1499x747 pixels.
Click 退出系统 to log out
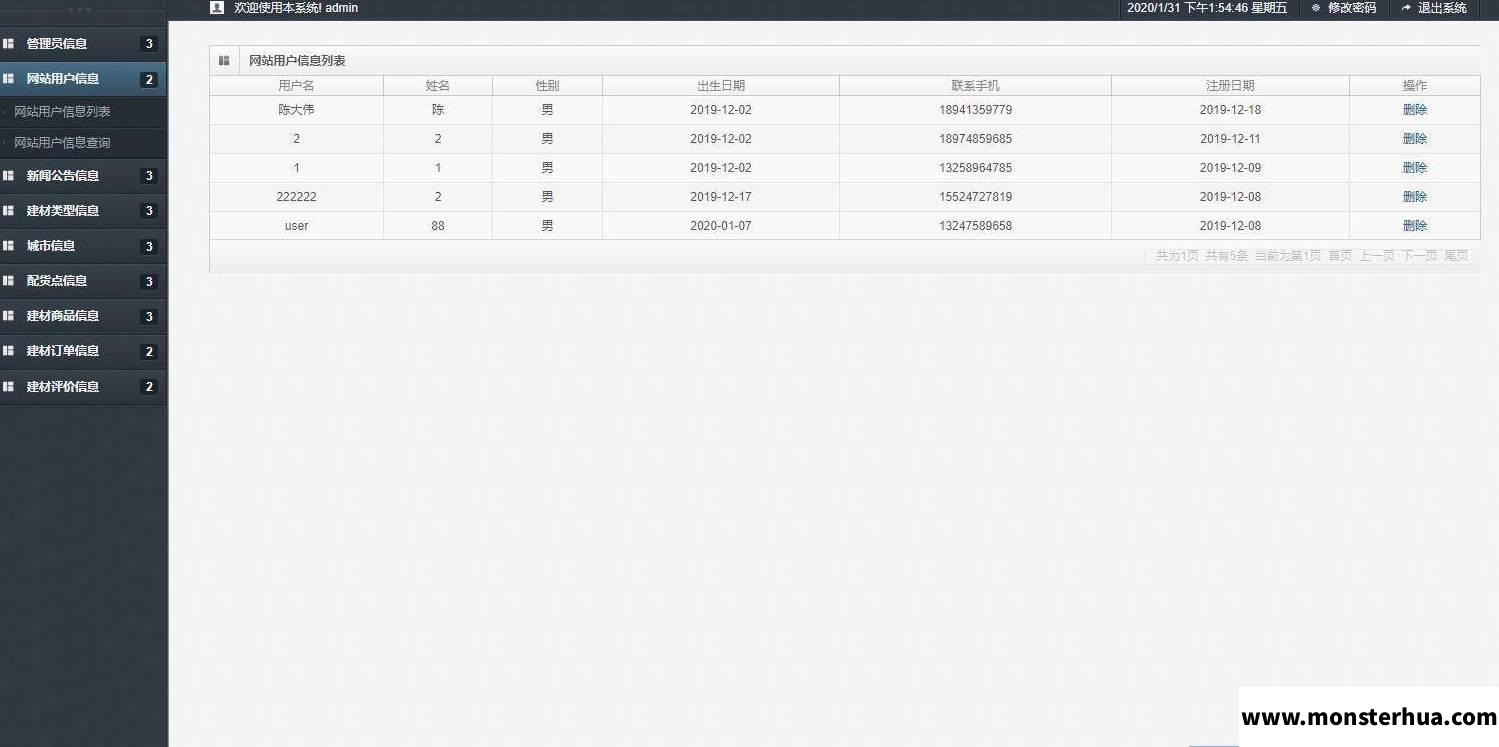[x=1442, y=8]
